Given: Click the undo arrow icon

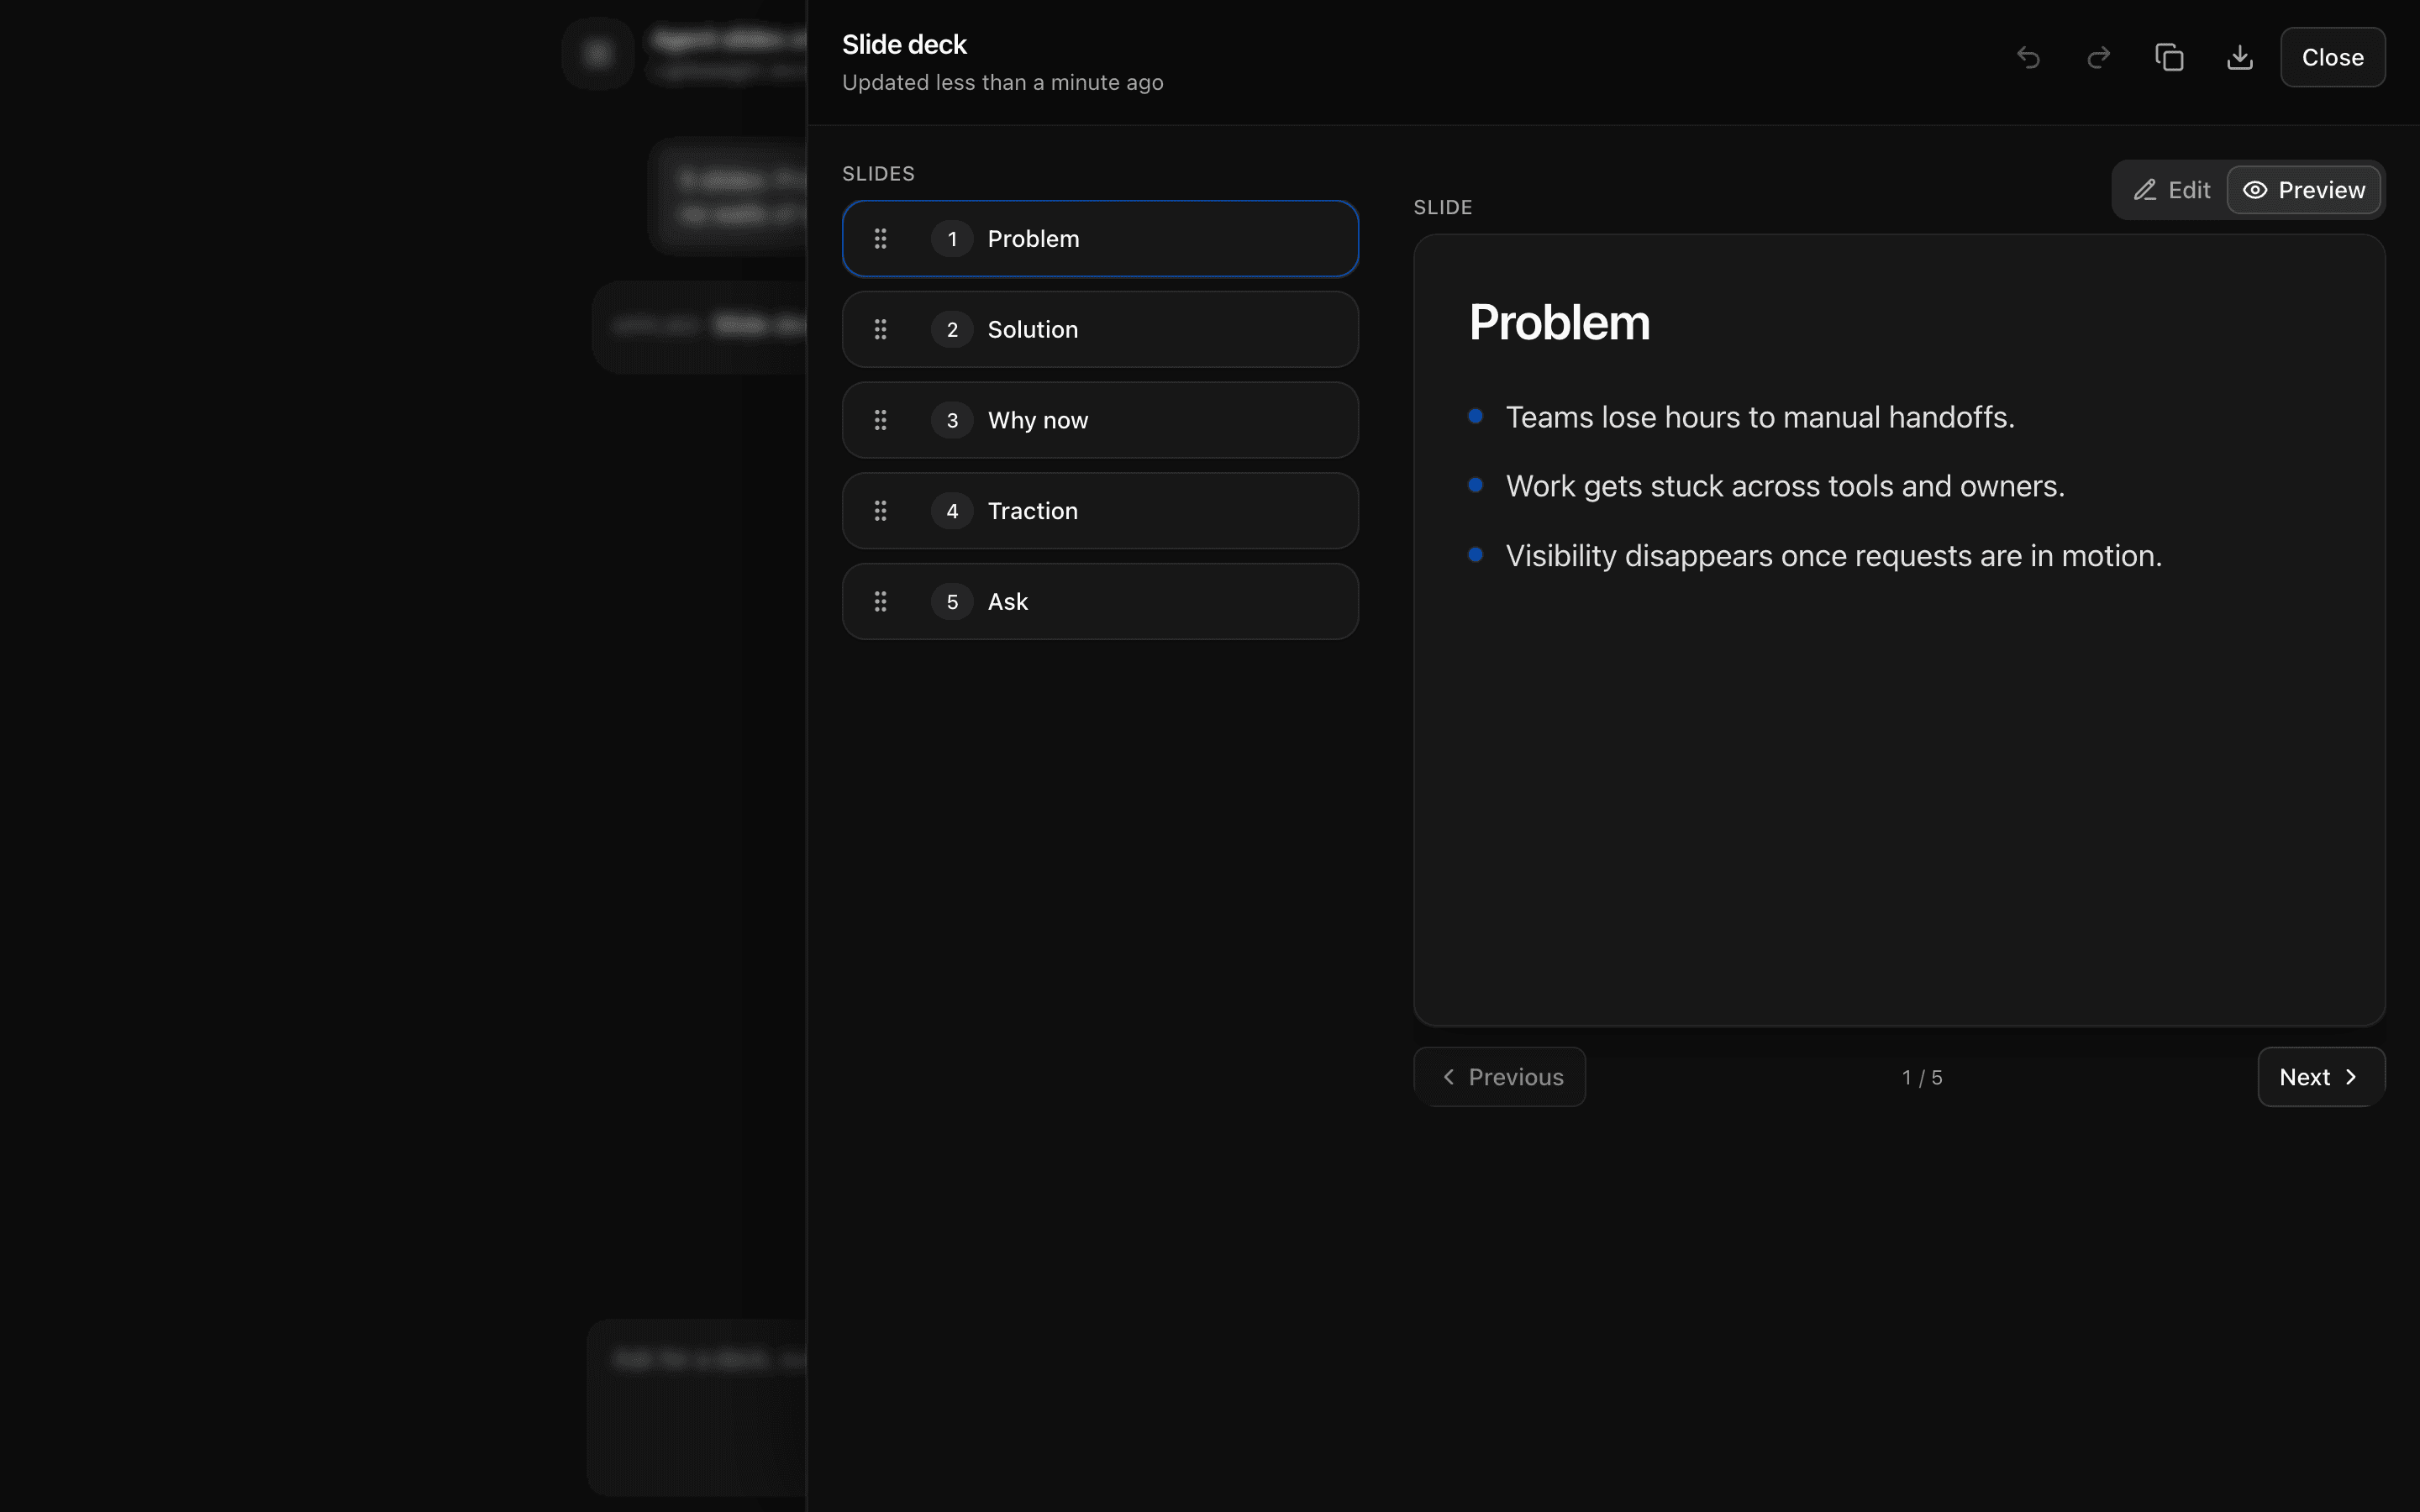Looking at the screenshot, I should click(2028, 58).
